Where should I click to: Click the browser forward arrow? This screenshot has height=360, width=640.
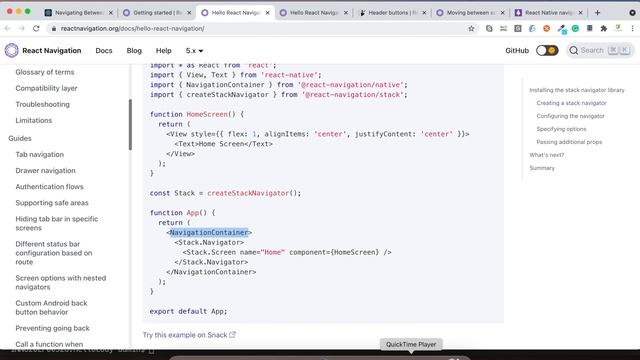coord(22,29)
